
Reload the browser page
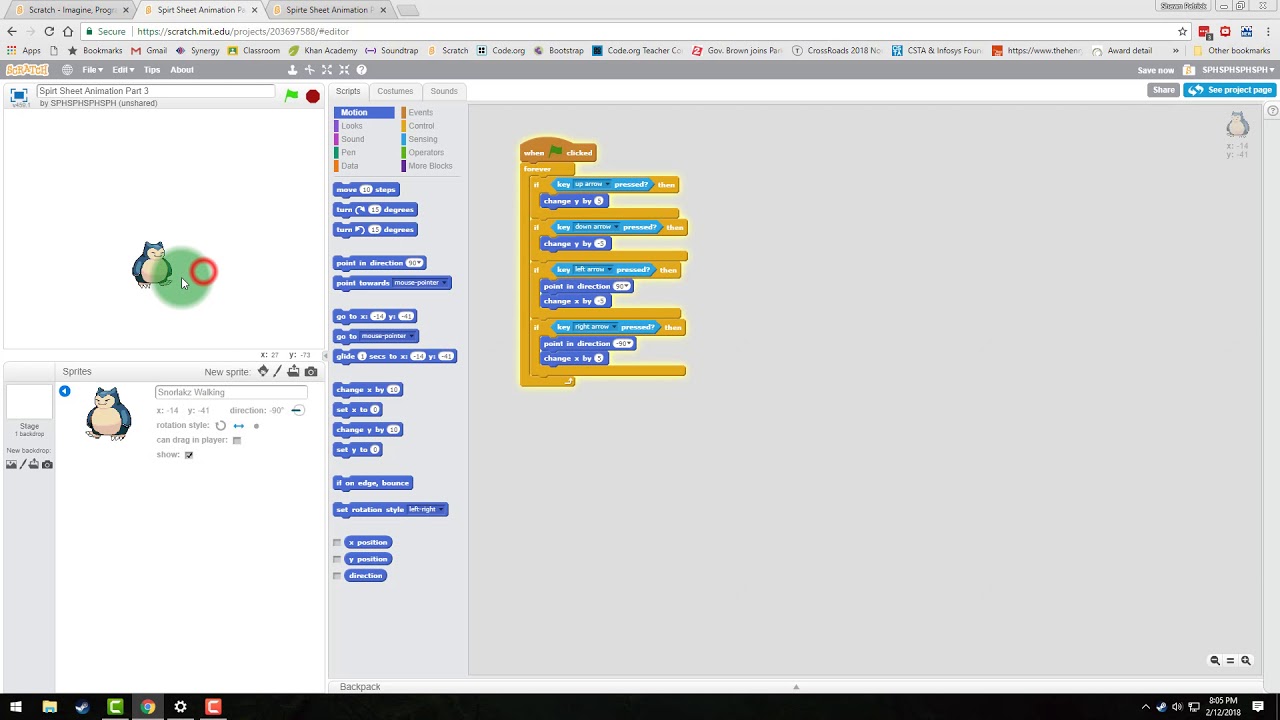(x=48, y=31)
